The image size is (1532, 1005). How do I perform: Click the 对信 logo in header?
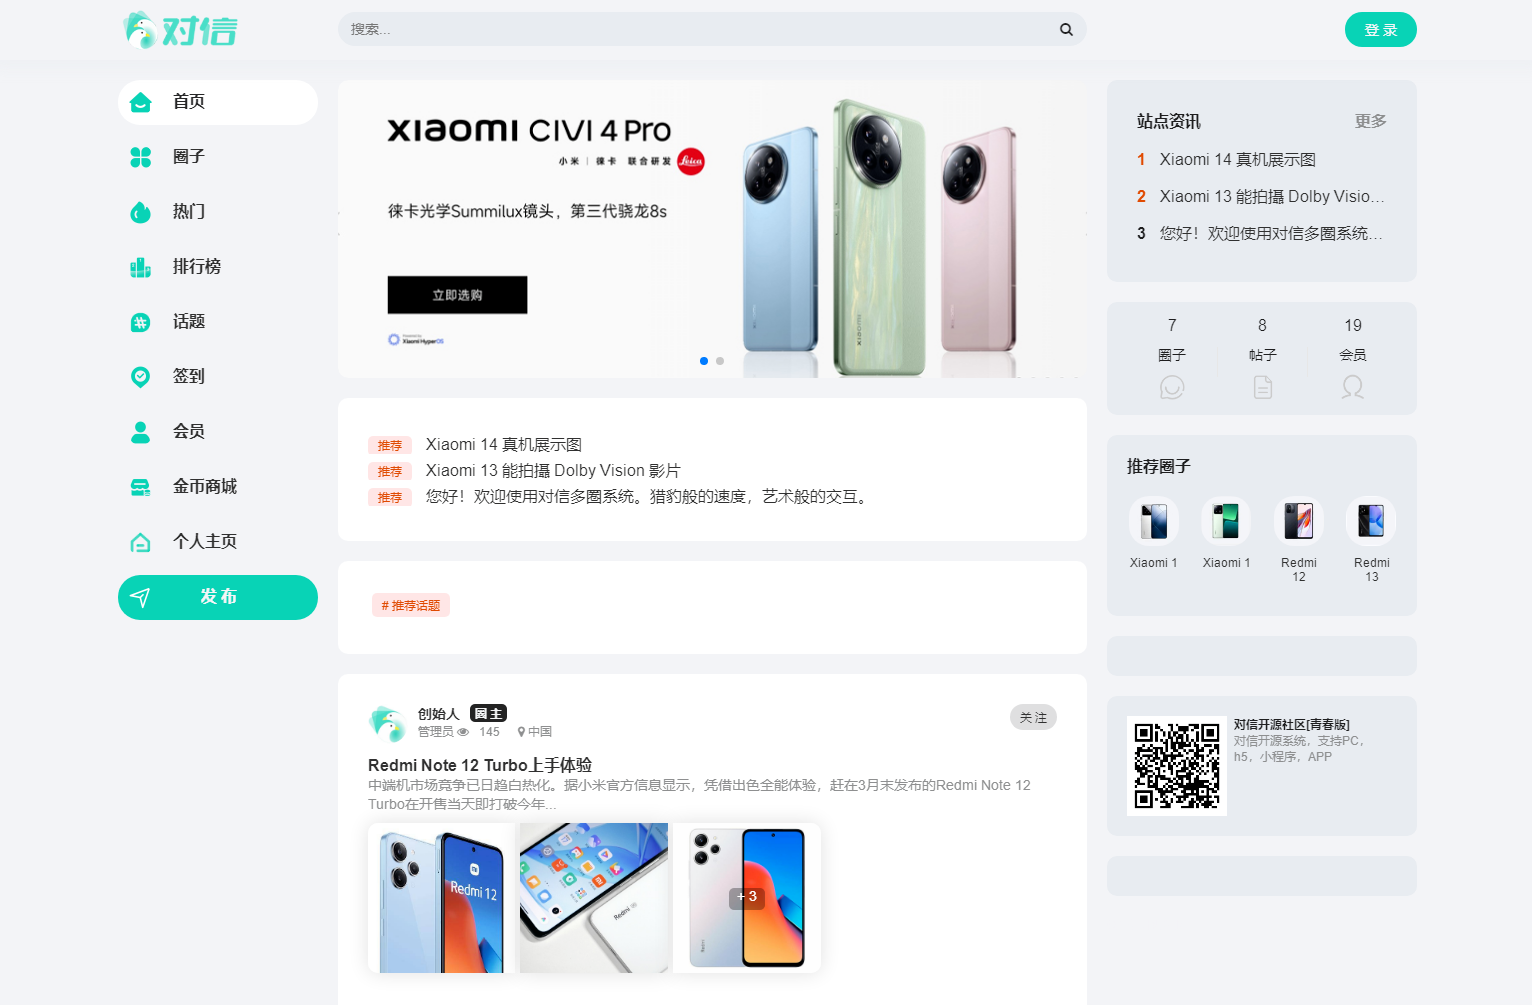click(181, 30)
